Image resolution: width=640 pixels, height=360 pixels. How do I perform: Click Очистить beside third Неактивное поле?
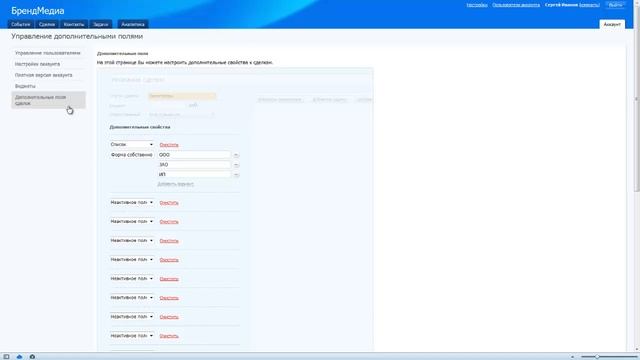tap(169, 241)
